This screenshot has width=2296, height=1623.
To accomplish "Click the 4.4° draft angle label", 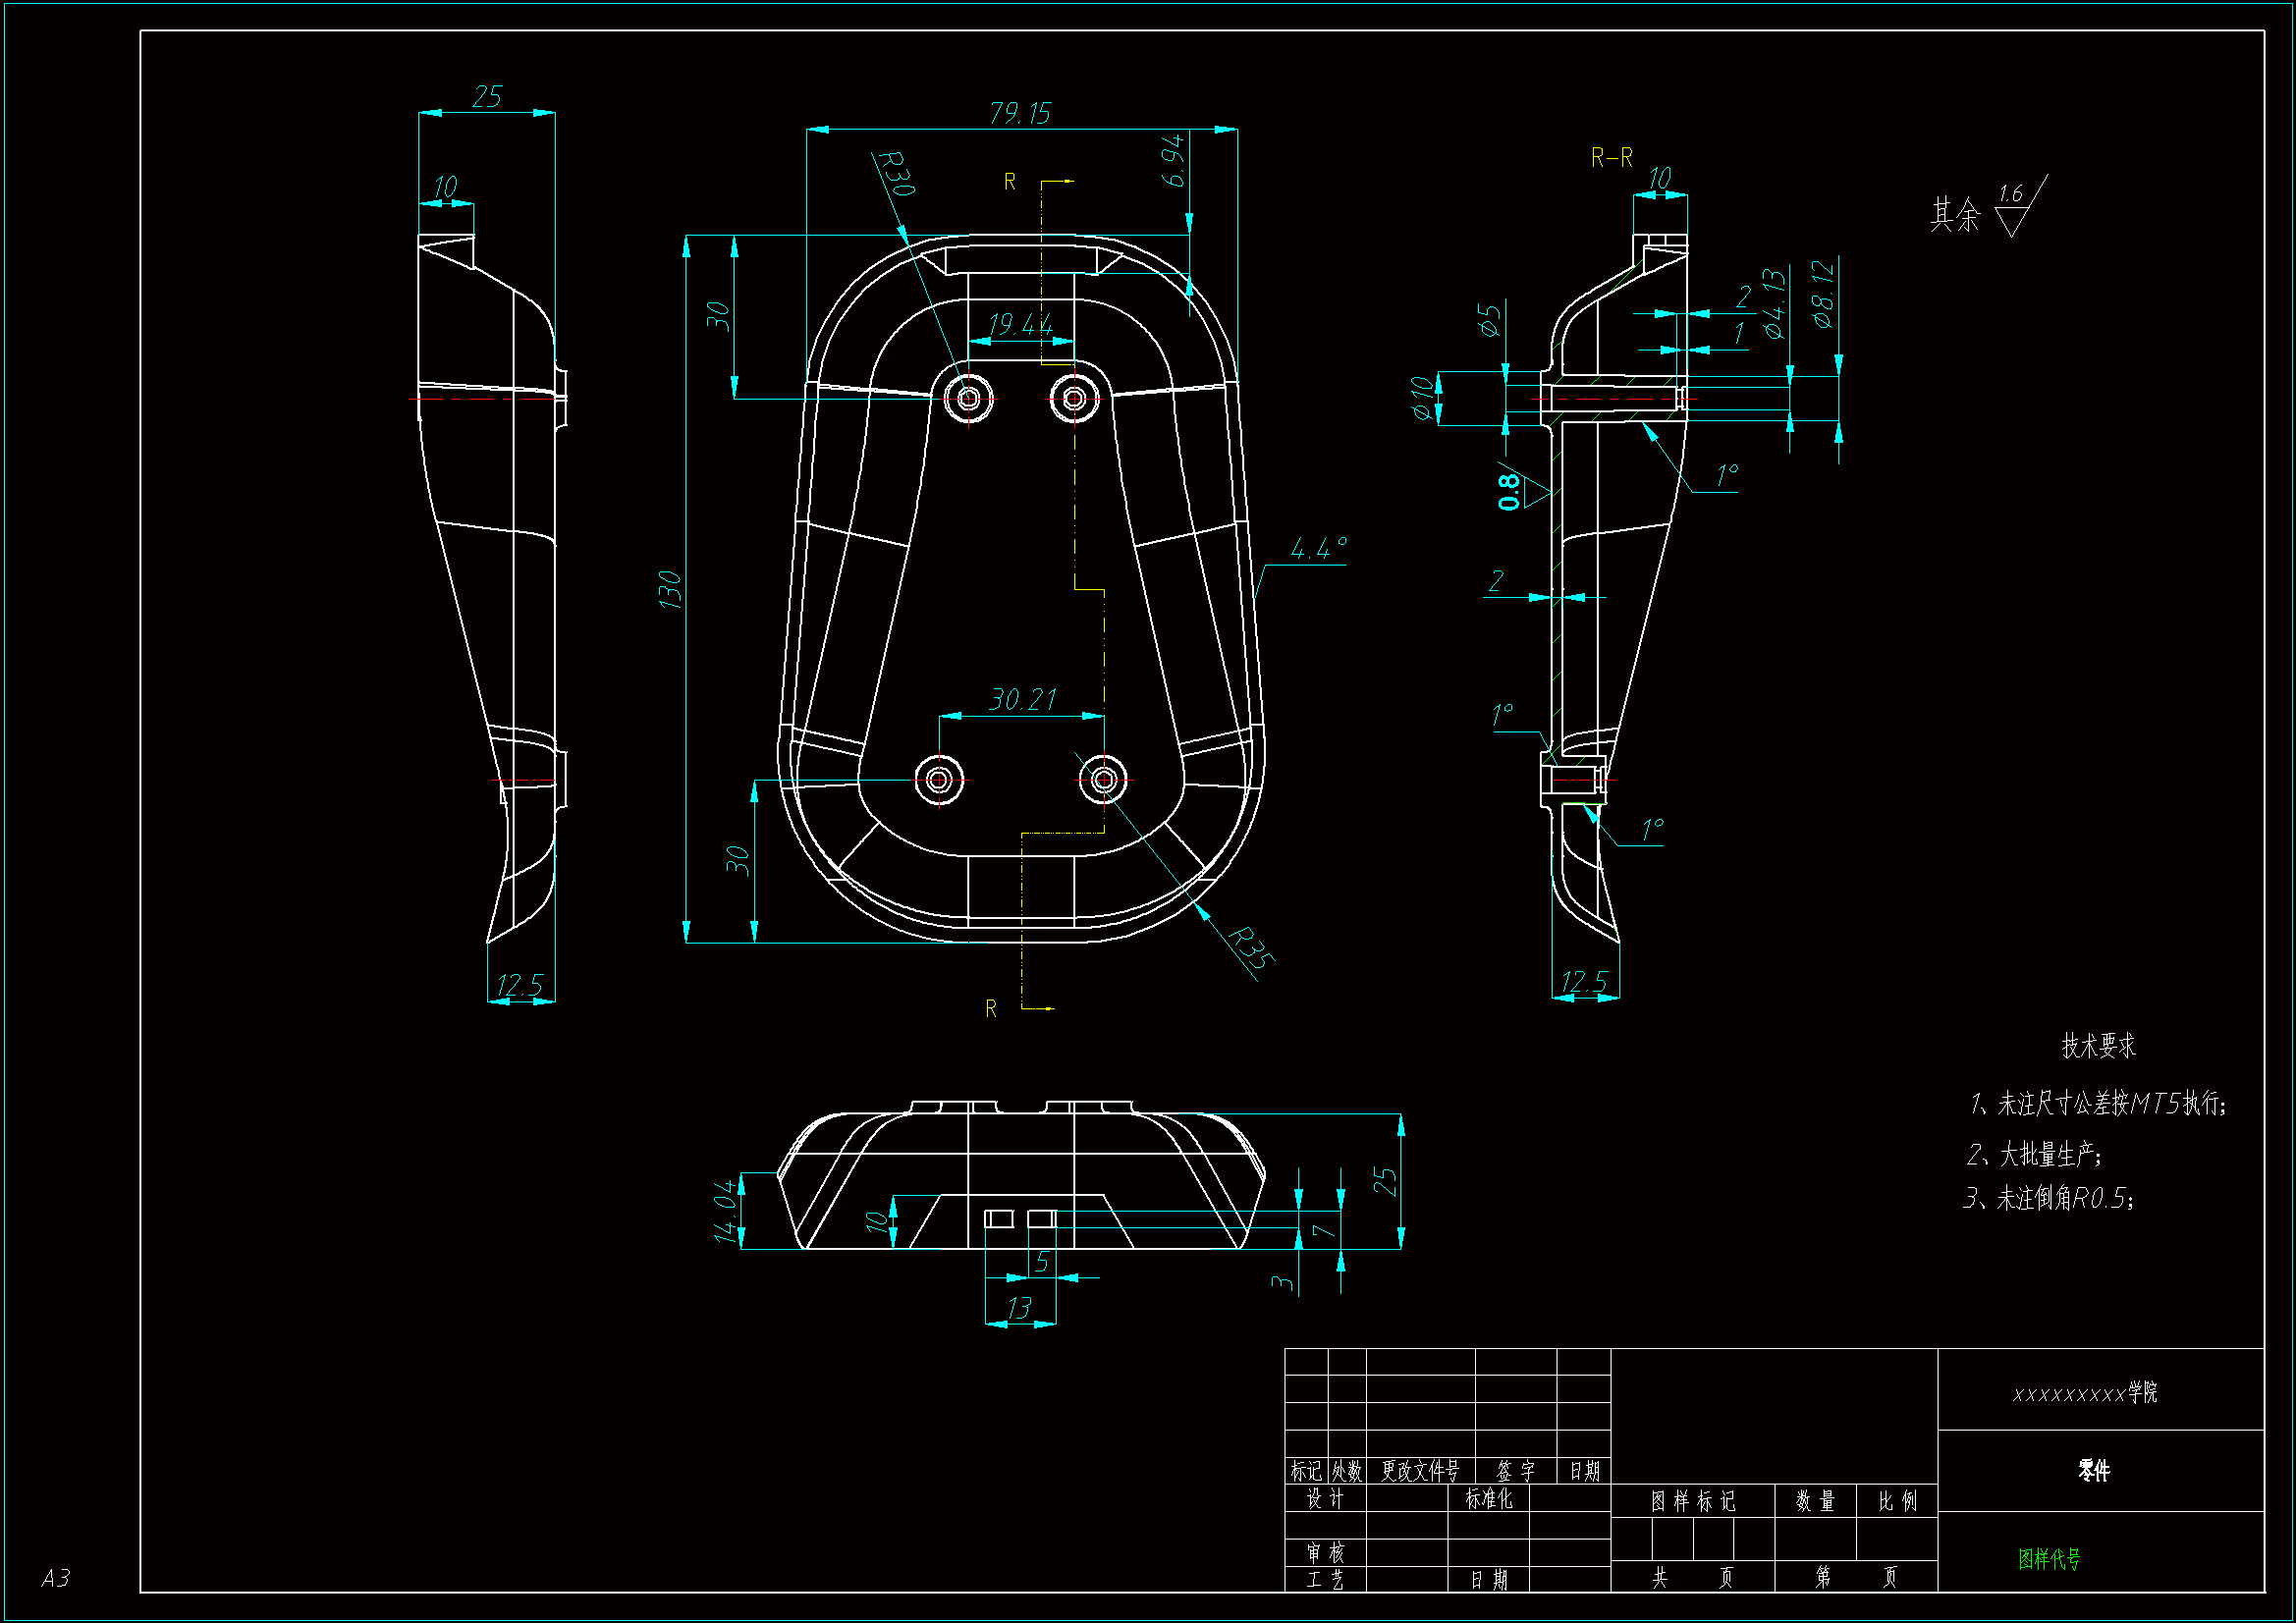I will [x=1318, y=548].
